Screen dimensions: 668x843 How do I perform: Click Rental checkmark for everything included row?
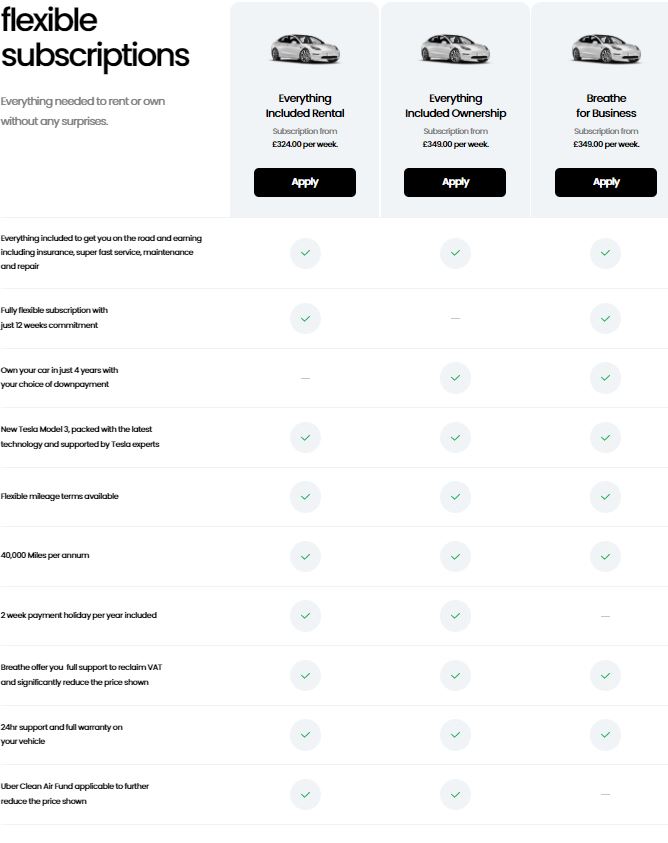[305, 253]
